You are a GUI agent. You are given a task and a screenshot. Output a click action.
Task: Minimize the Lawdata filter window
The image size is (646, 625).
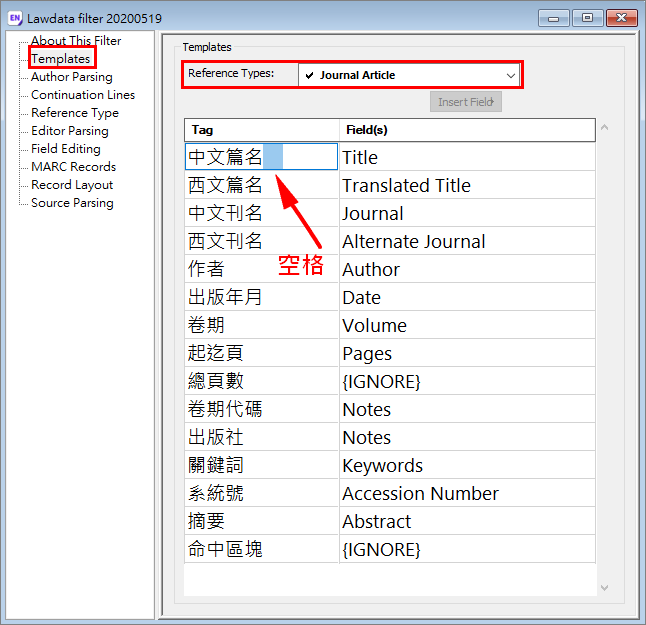tap(553, 18)
